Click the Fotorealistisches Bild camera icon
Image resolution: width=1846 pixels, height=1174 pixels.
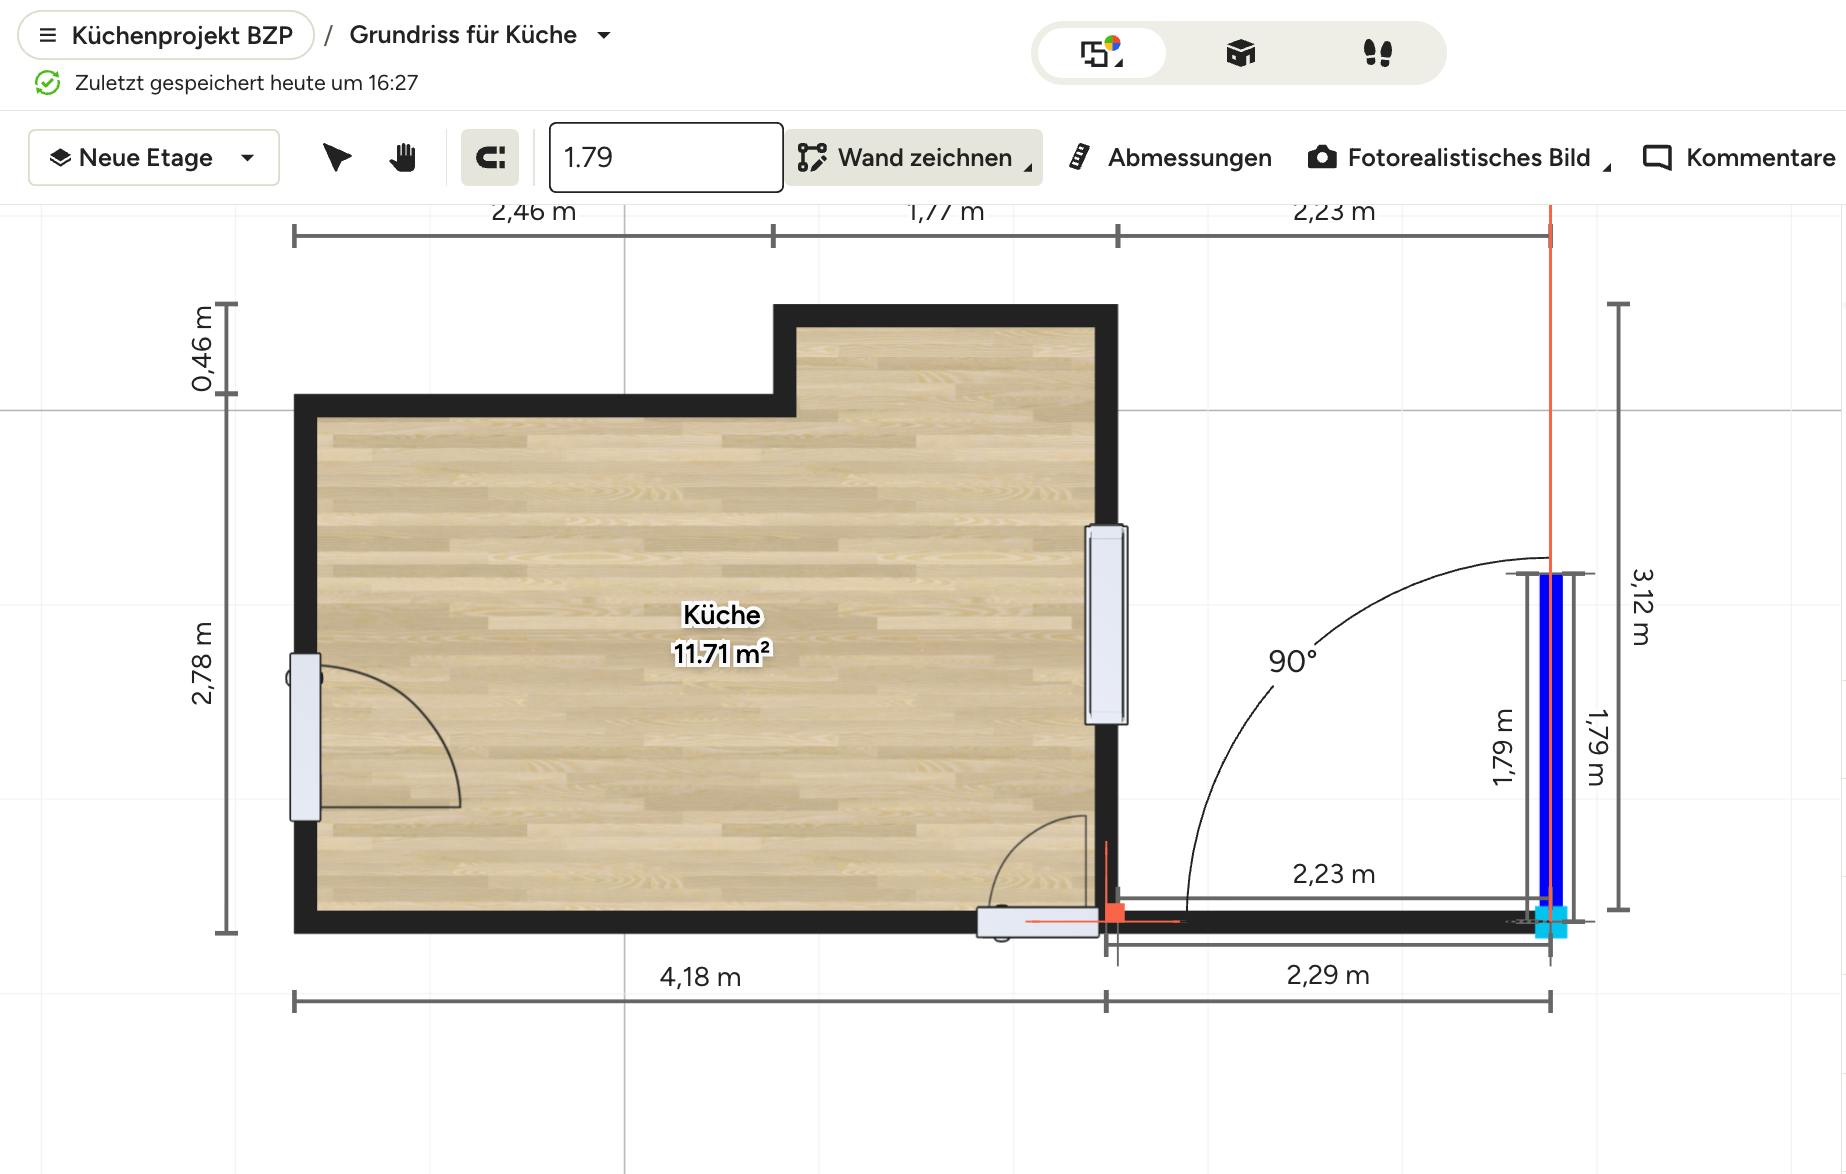[x=1322, y=158]
